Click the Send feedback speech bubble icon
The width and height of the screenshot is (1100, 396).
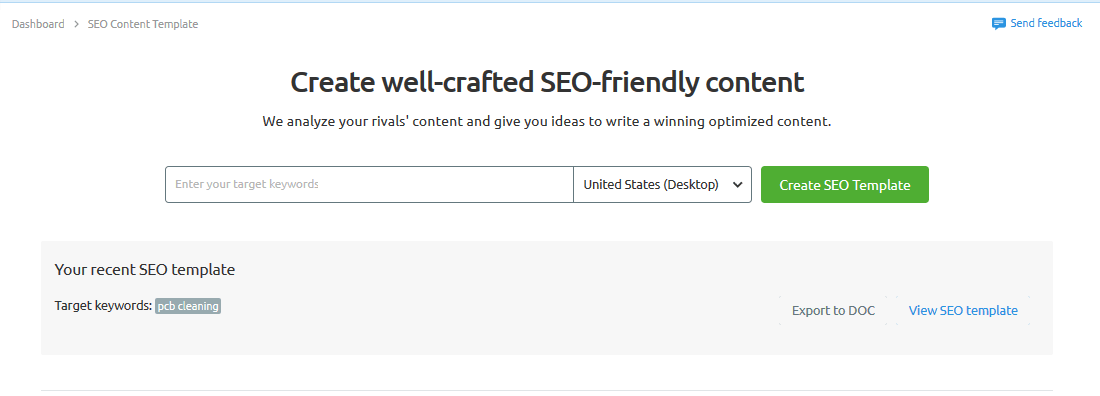tap(998, 24)
